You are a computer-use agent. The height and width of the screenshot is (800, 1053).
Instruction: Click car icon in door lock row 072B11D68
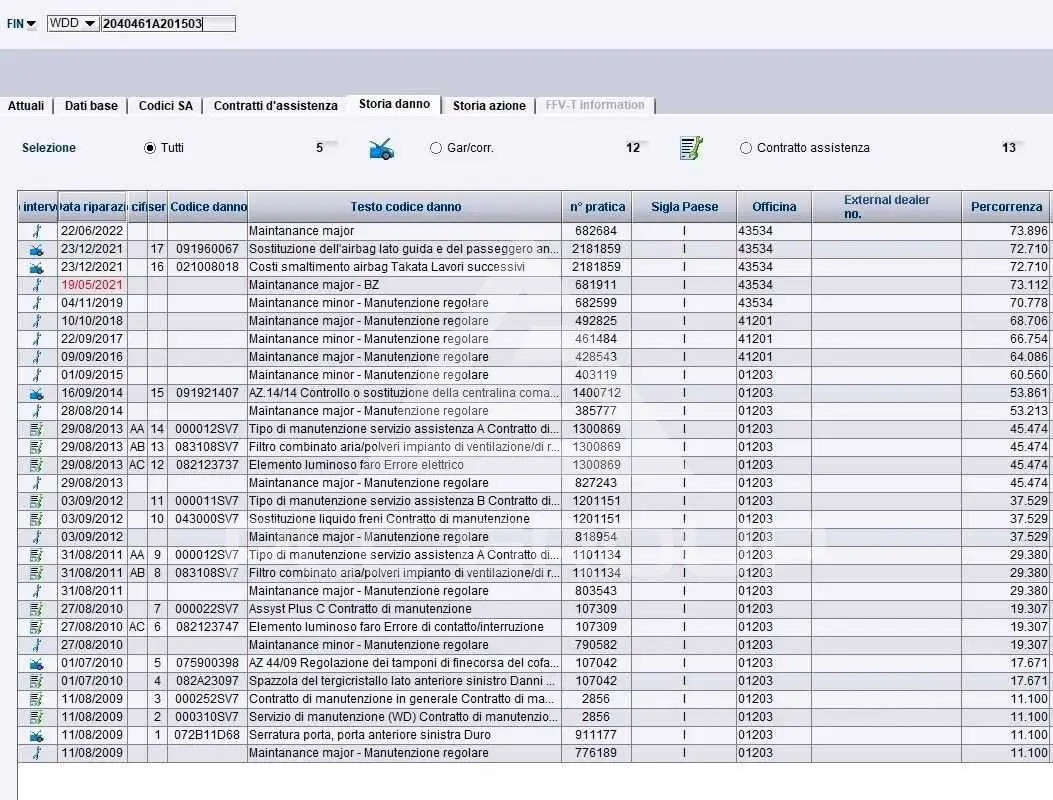[37, 736]
